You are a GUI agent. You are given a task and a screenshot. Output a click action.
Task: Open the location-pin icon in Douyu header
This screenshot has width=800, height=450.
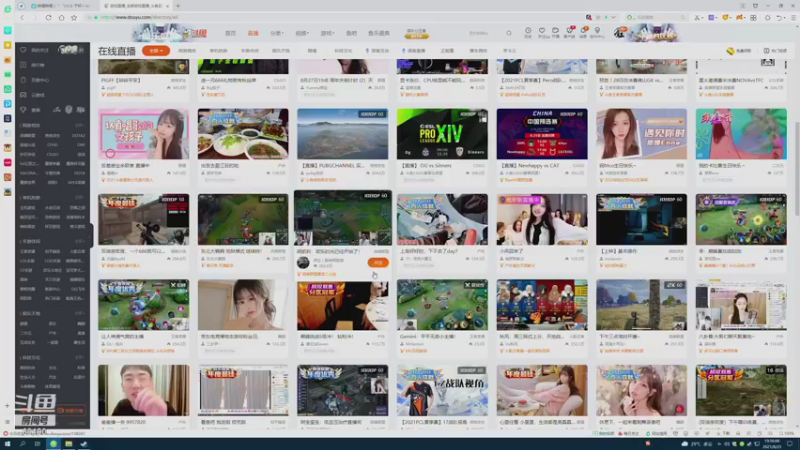pyautogui.click(x=597, y=32)
